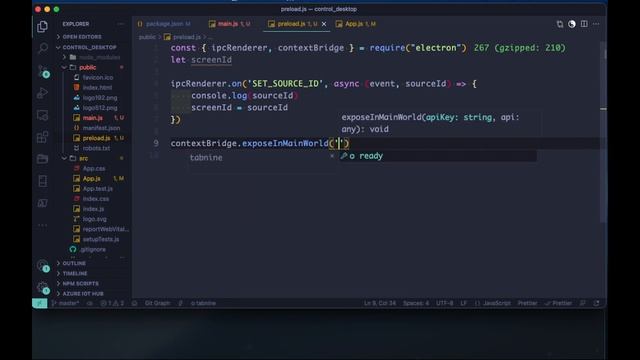Collapse the public folder
The height and width of the screenshot is (360, 640).
(x=87, y=67)
